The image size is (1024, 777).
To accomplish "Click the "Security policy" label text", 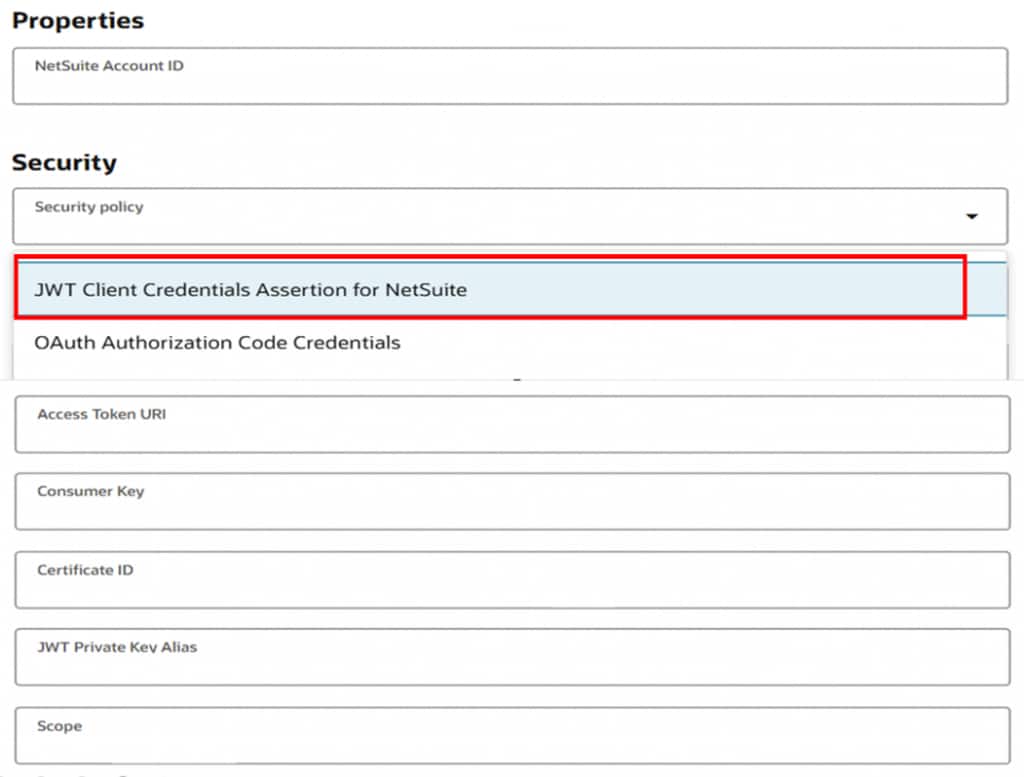I will 89,207.
